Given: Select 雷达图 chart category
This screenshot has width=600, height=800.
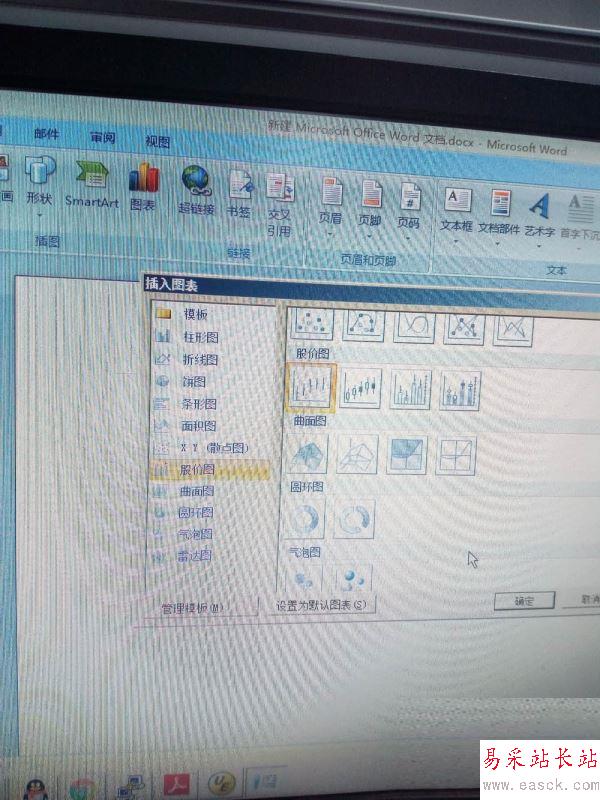Looking at the screenshot, I should tap(209, 555).
